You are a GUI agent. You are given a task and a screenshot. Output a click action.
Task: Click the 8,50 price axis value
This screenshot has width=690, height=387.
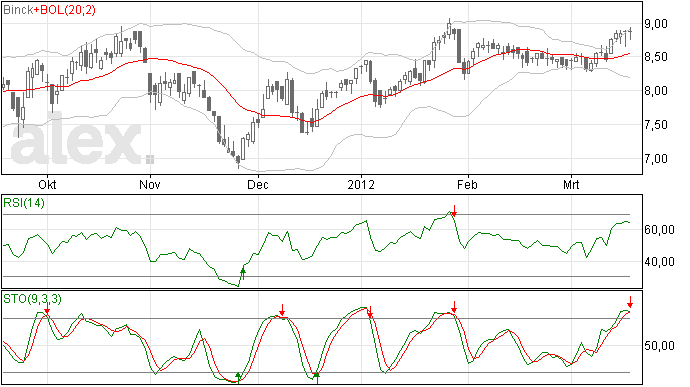tap(656, 57)
